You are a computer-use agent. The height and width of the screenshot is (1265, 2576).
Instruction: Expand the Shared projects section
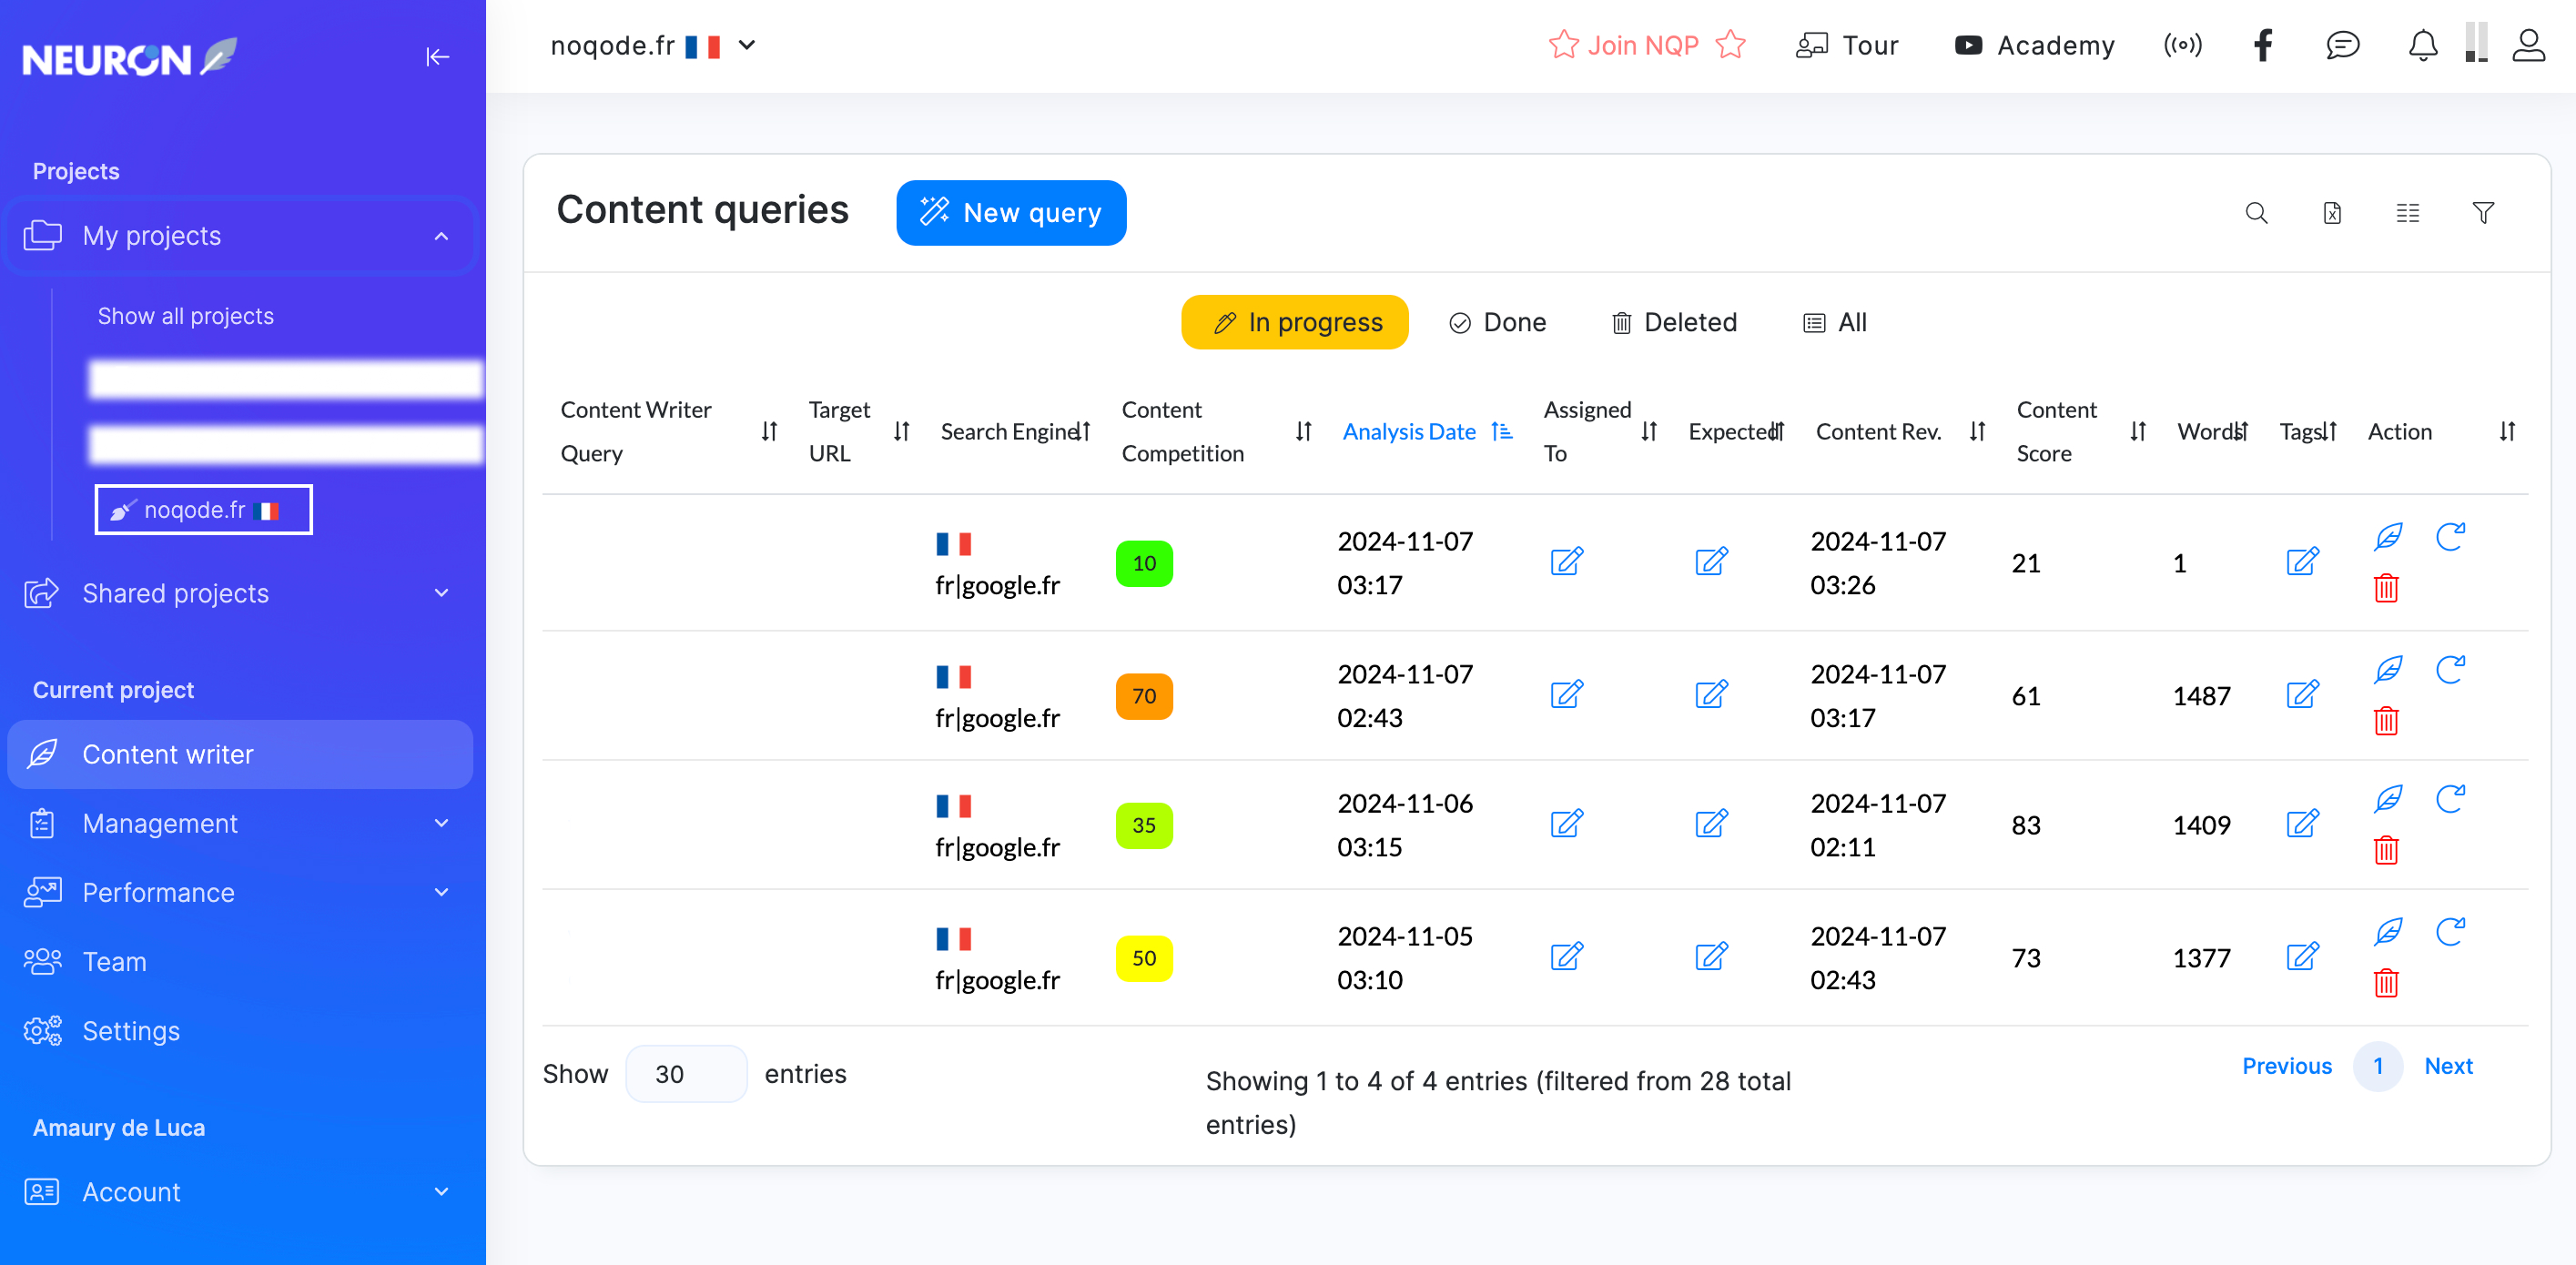tap(175, 593)
